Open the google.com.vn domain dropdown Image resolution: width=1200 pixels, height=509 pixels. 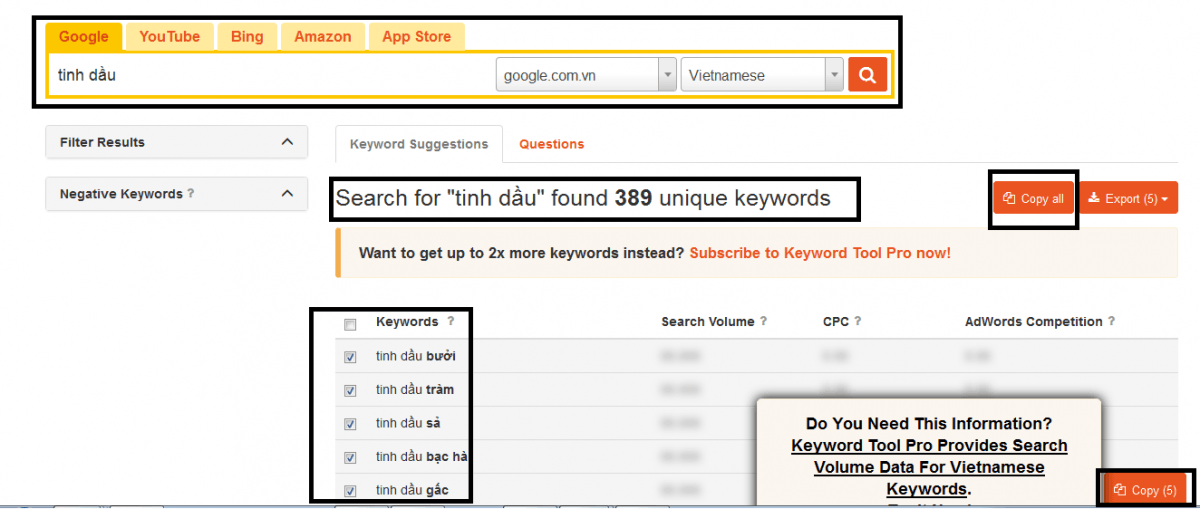pyautogui.click(x=586, y=75)
